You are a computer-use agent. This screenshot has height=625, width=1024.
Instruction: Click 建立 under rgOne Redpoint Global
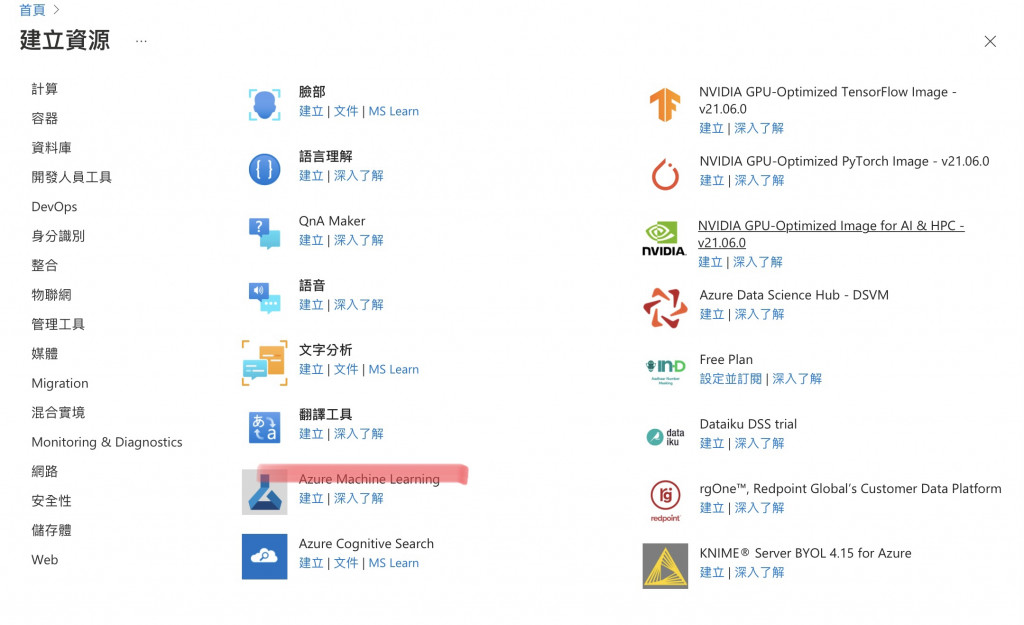coord(712,508)
